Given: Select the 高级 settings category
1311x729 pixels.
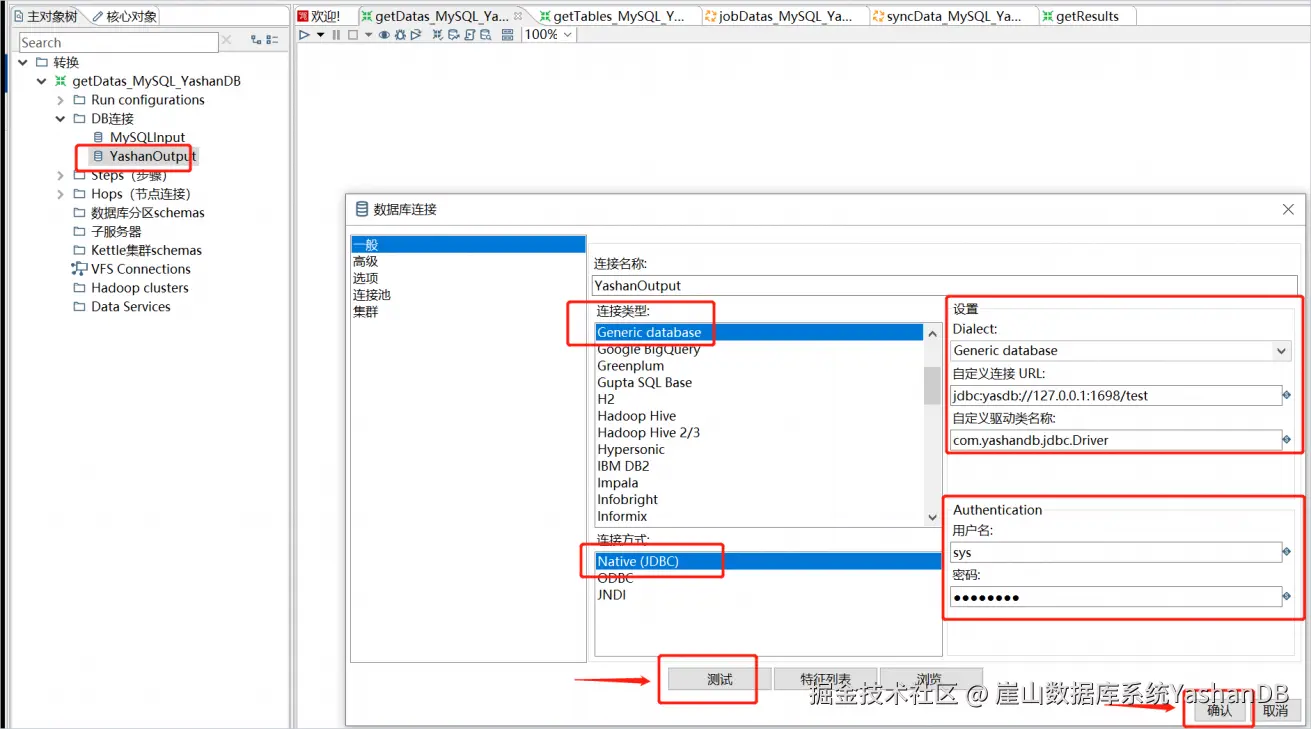Looking at the screenshot, I should [x=365, y=261].
